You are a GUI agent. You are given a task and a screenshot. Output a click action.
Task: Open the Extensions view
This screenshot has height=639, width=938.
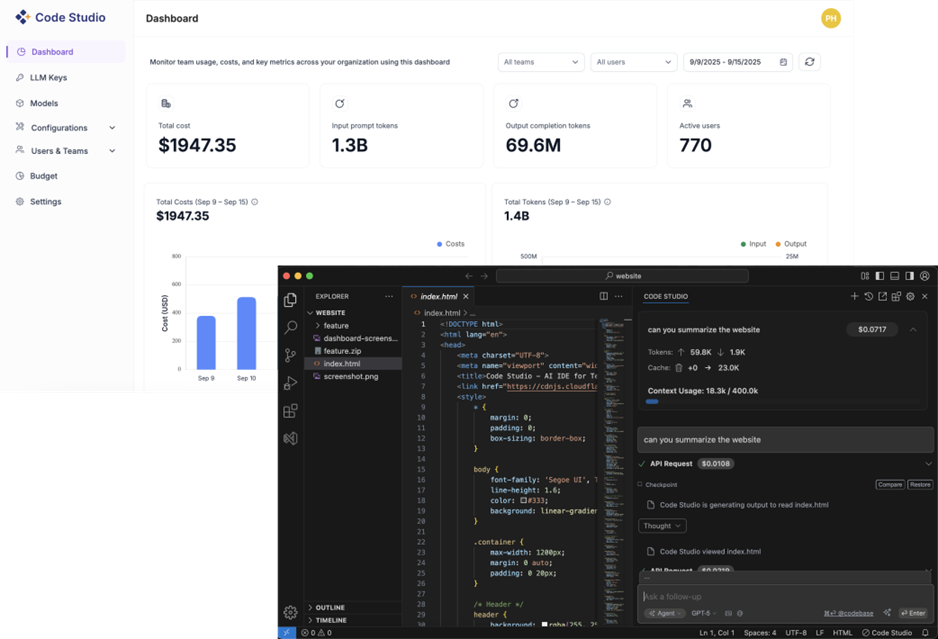(x=290, y=410)
